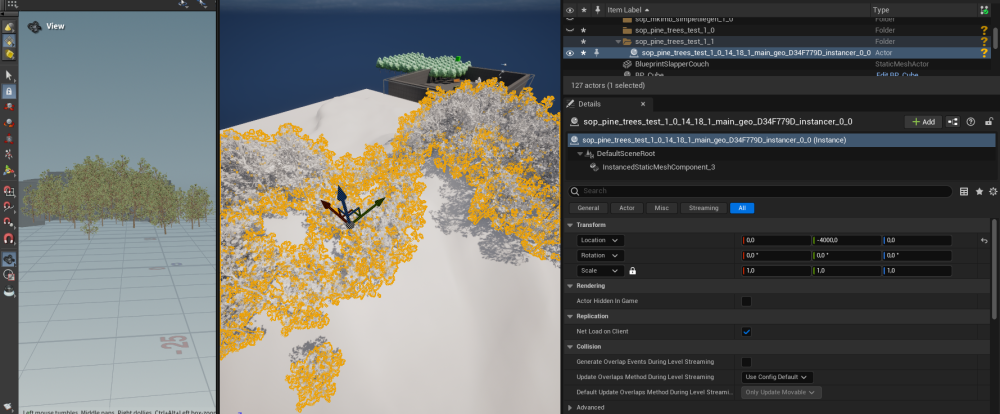Select the All filter tab
1000x414 pixels.
[742, 208]
